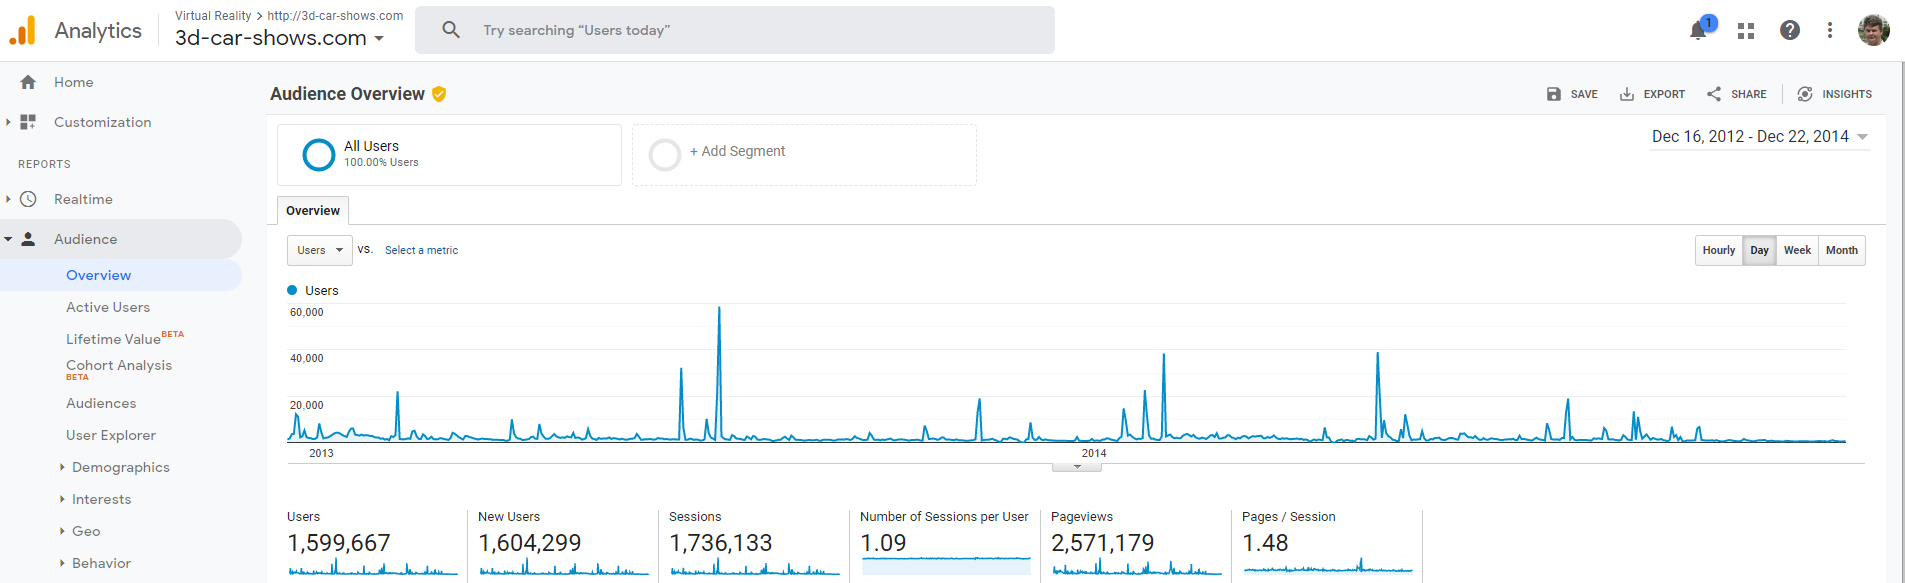Open the Users metric dropdown
The image size is (1905, 583).
[x=320, y=250]
